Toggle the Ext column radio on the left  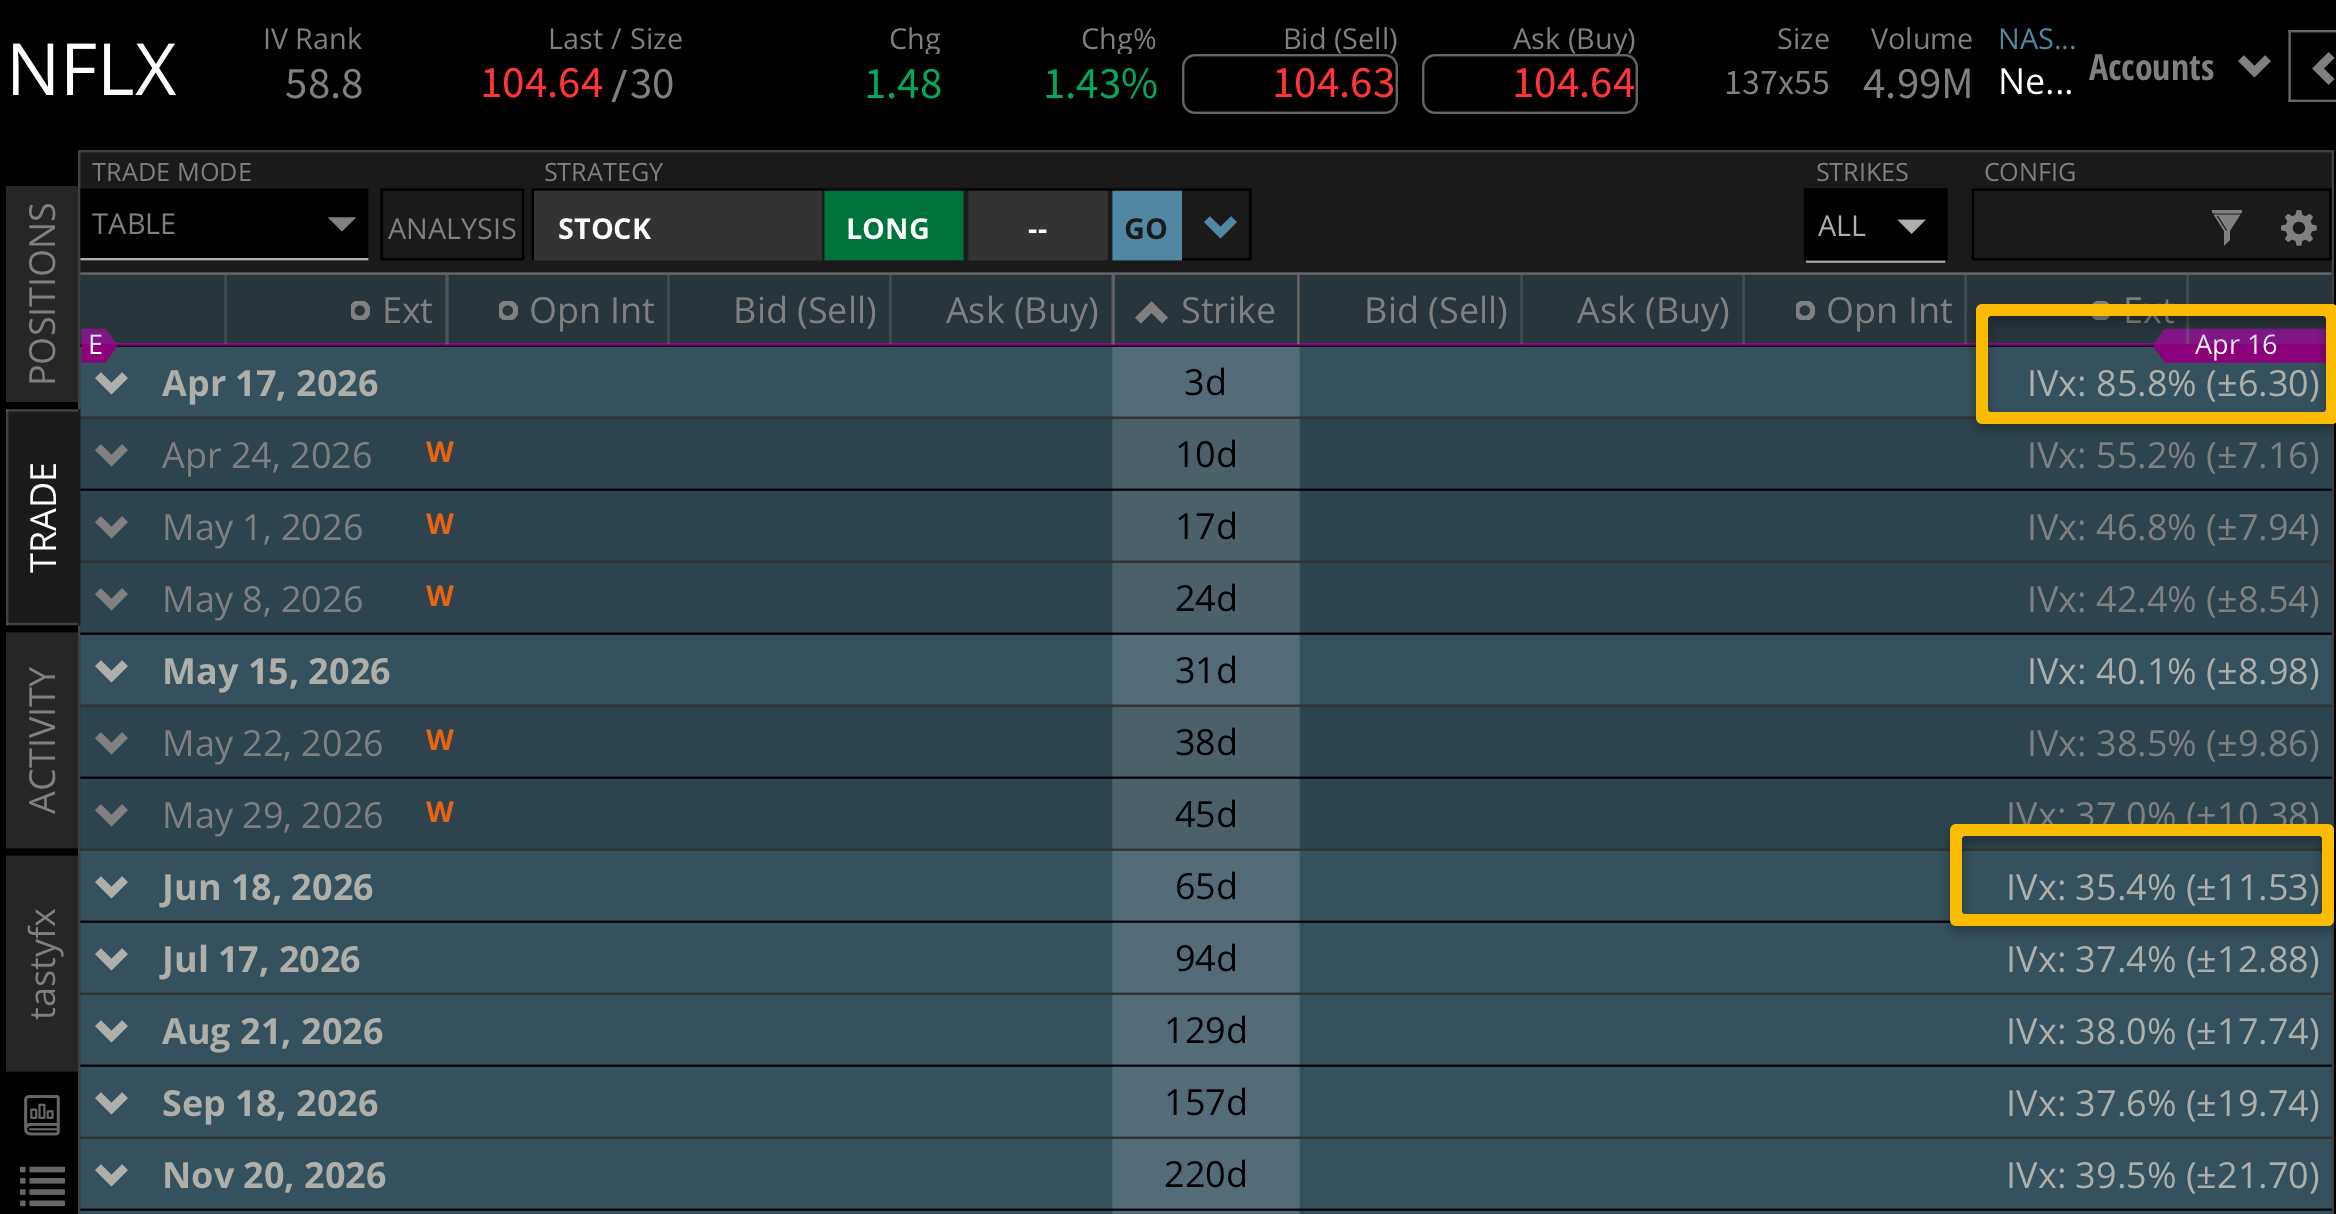(x=361, y=310)
